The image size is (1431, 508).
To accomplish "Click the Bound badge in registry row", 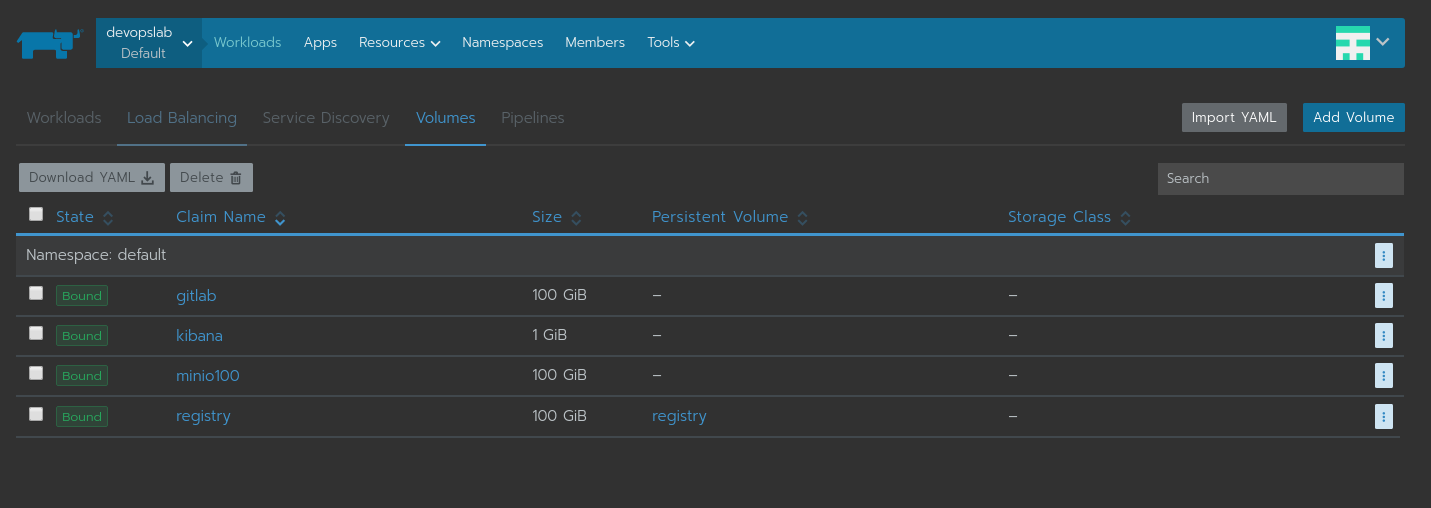I will 82,417.
